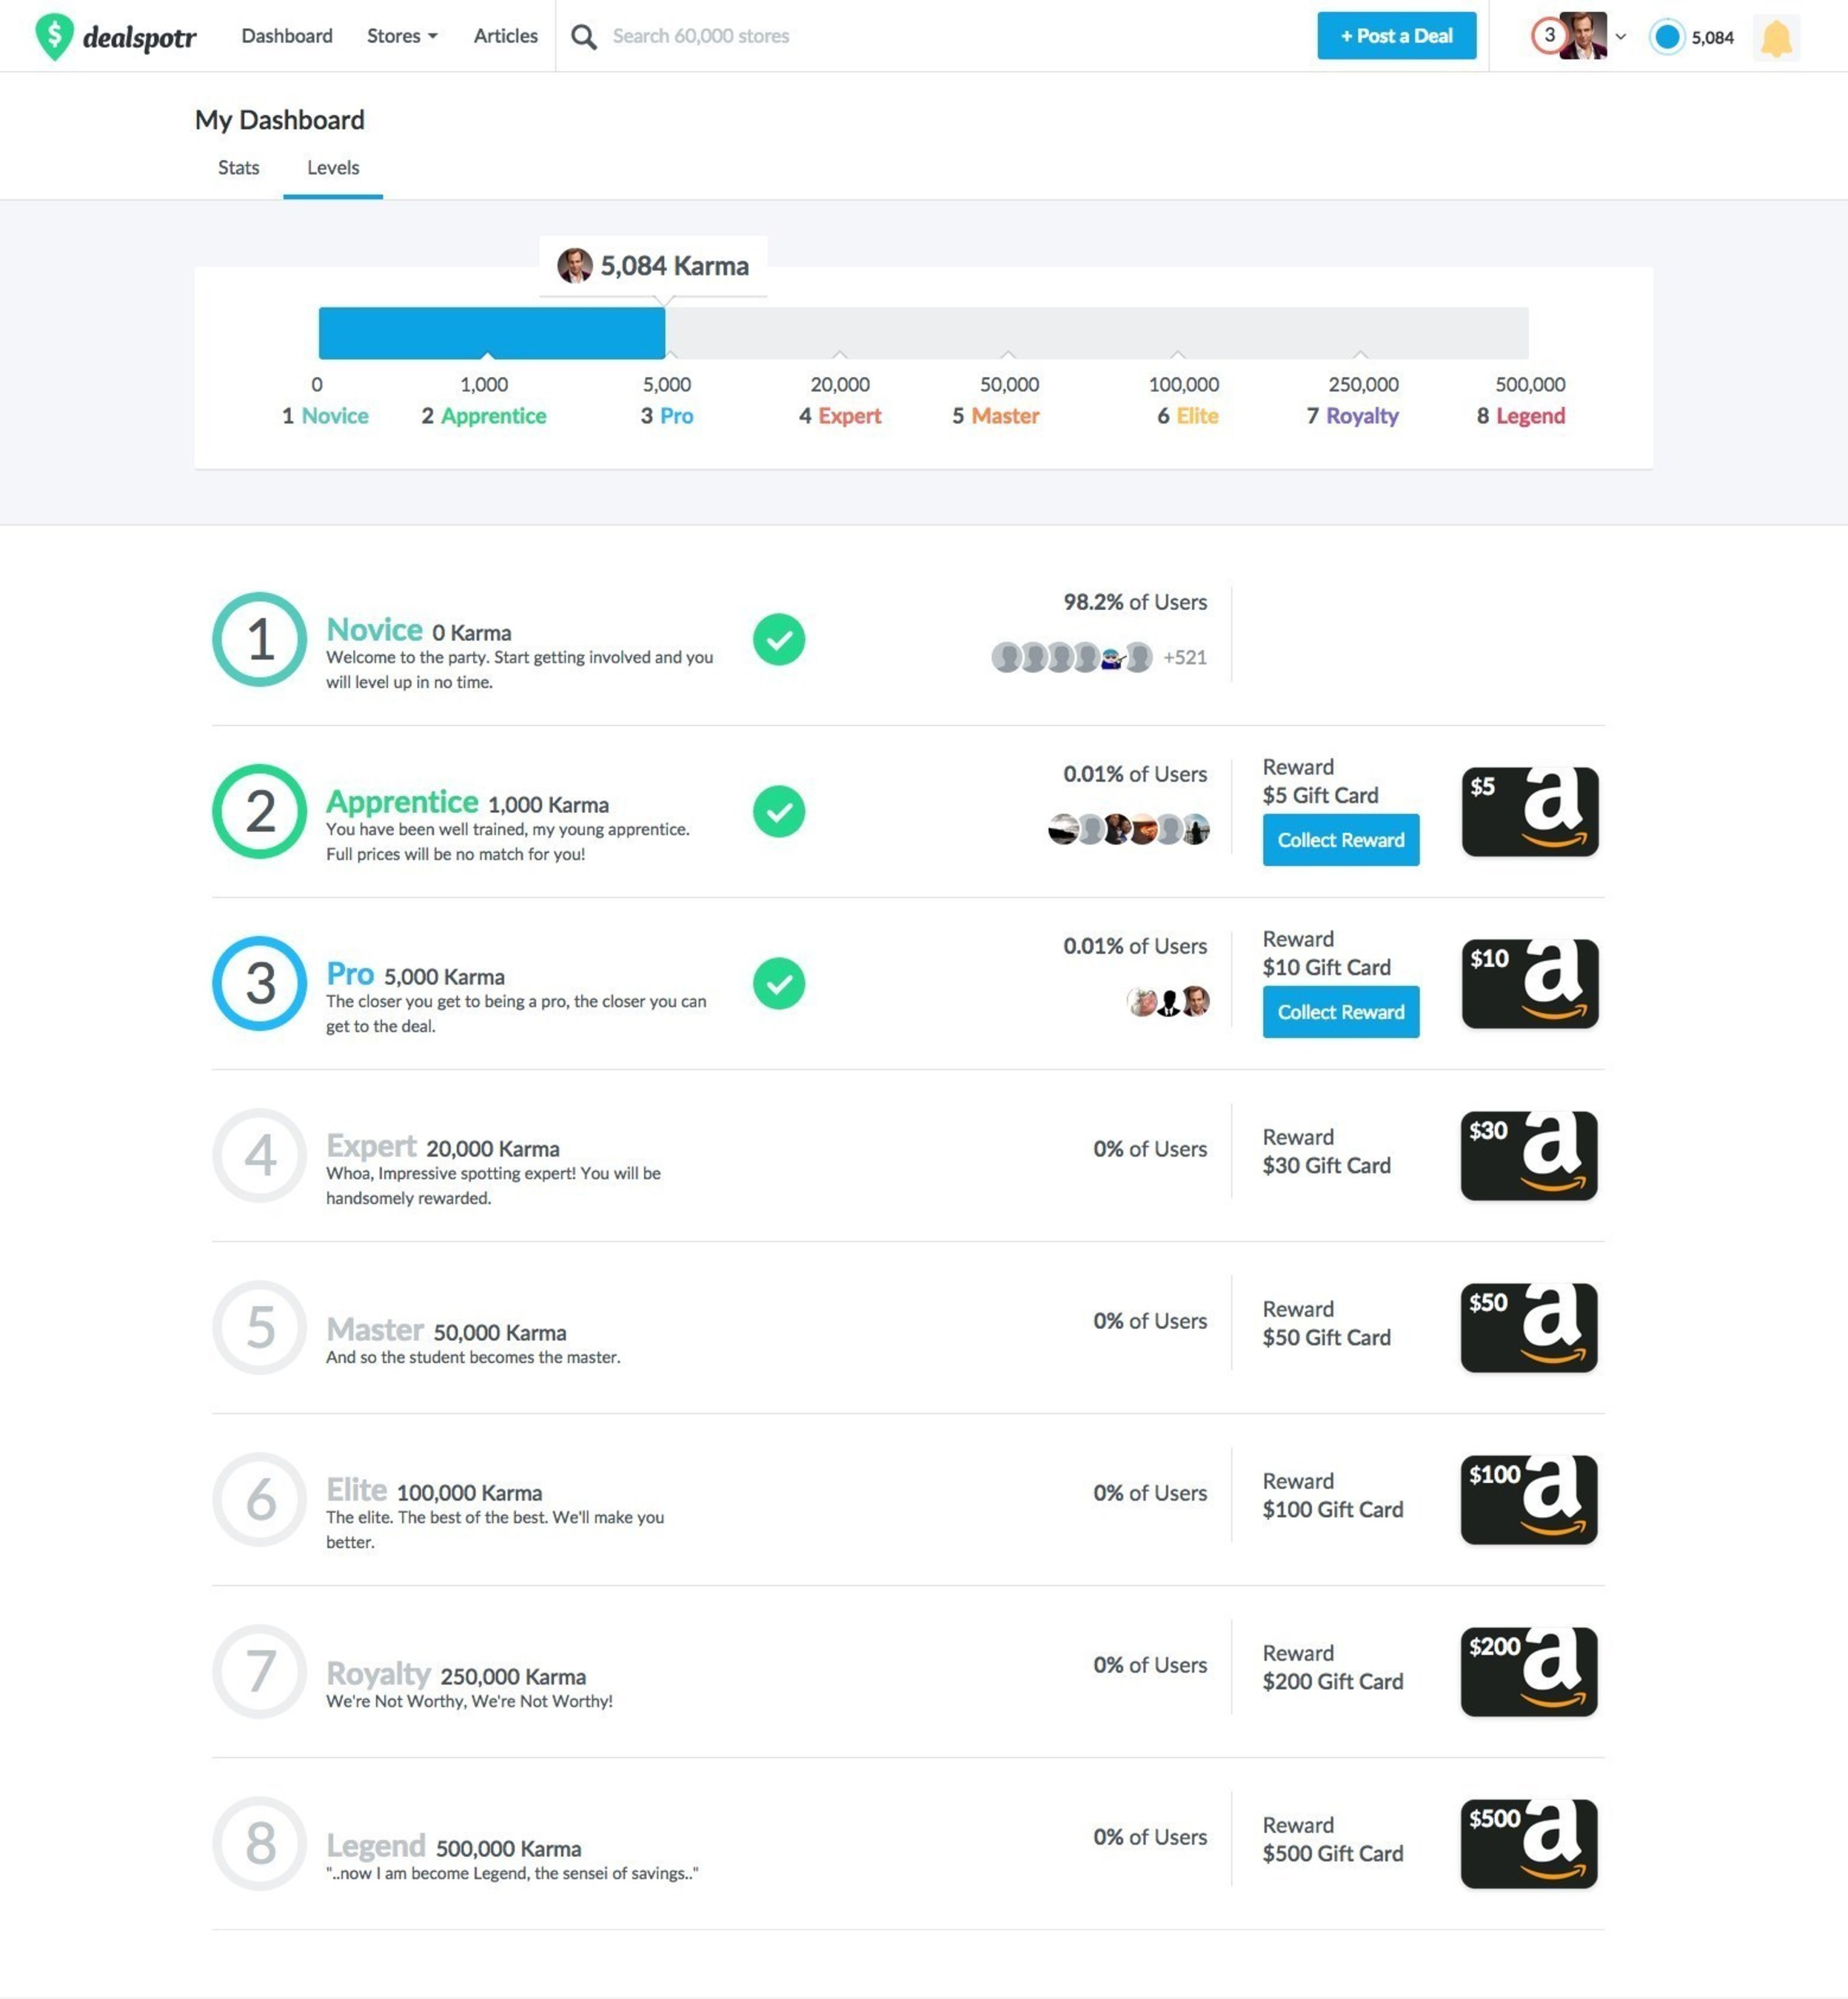Click the search 60,000 stores field
Screen dimensions: 1848x1999
point(701,36)
